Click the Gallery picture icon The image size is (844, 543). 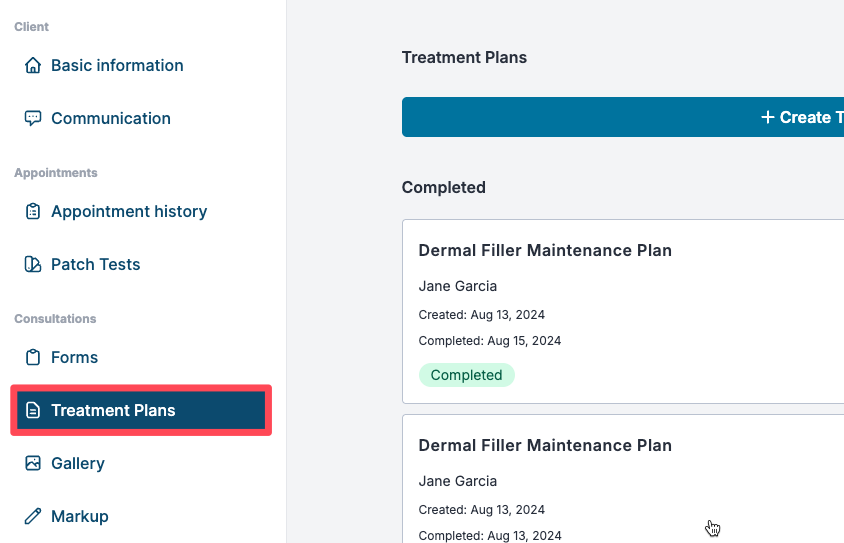tap(33, 464)
